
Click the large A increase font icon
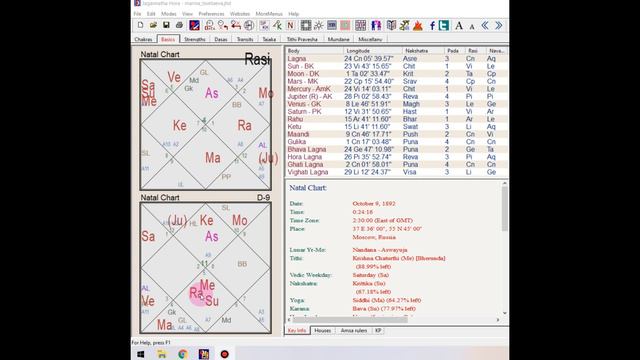(459, 25)
